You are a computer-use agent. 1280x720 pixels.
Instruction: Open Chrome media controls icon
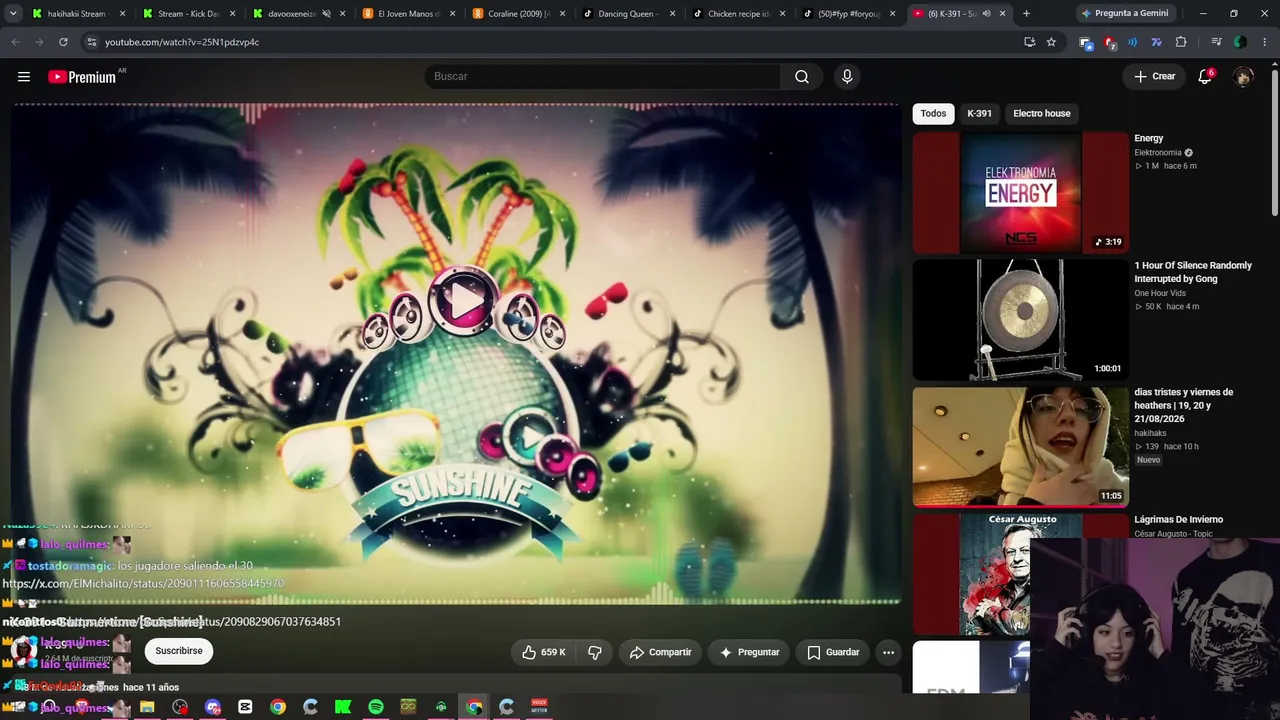click(1216, 42)
